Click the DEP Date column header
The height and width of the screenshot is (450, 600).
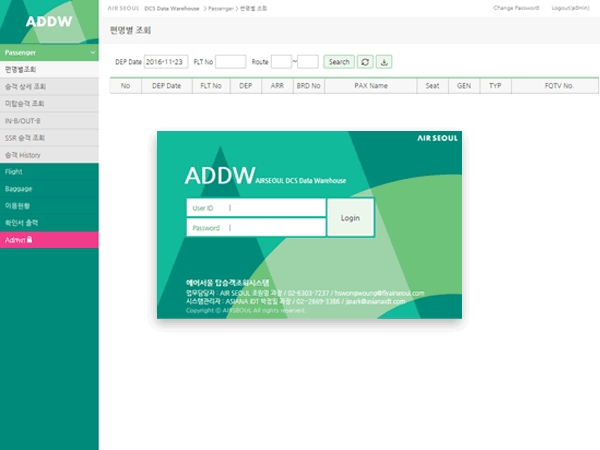[x=166, y=86]
